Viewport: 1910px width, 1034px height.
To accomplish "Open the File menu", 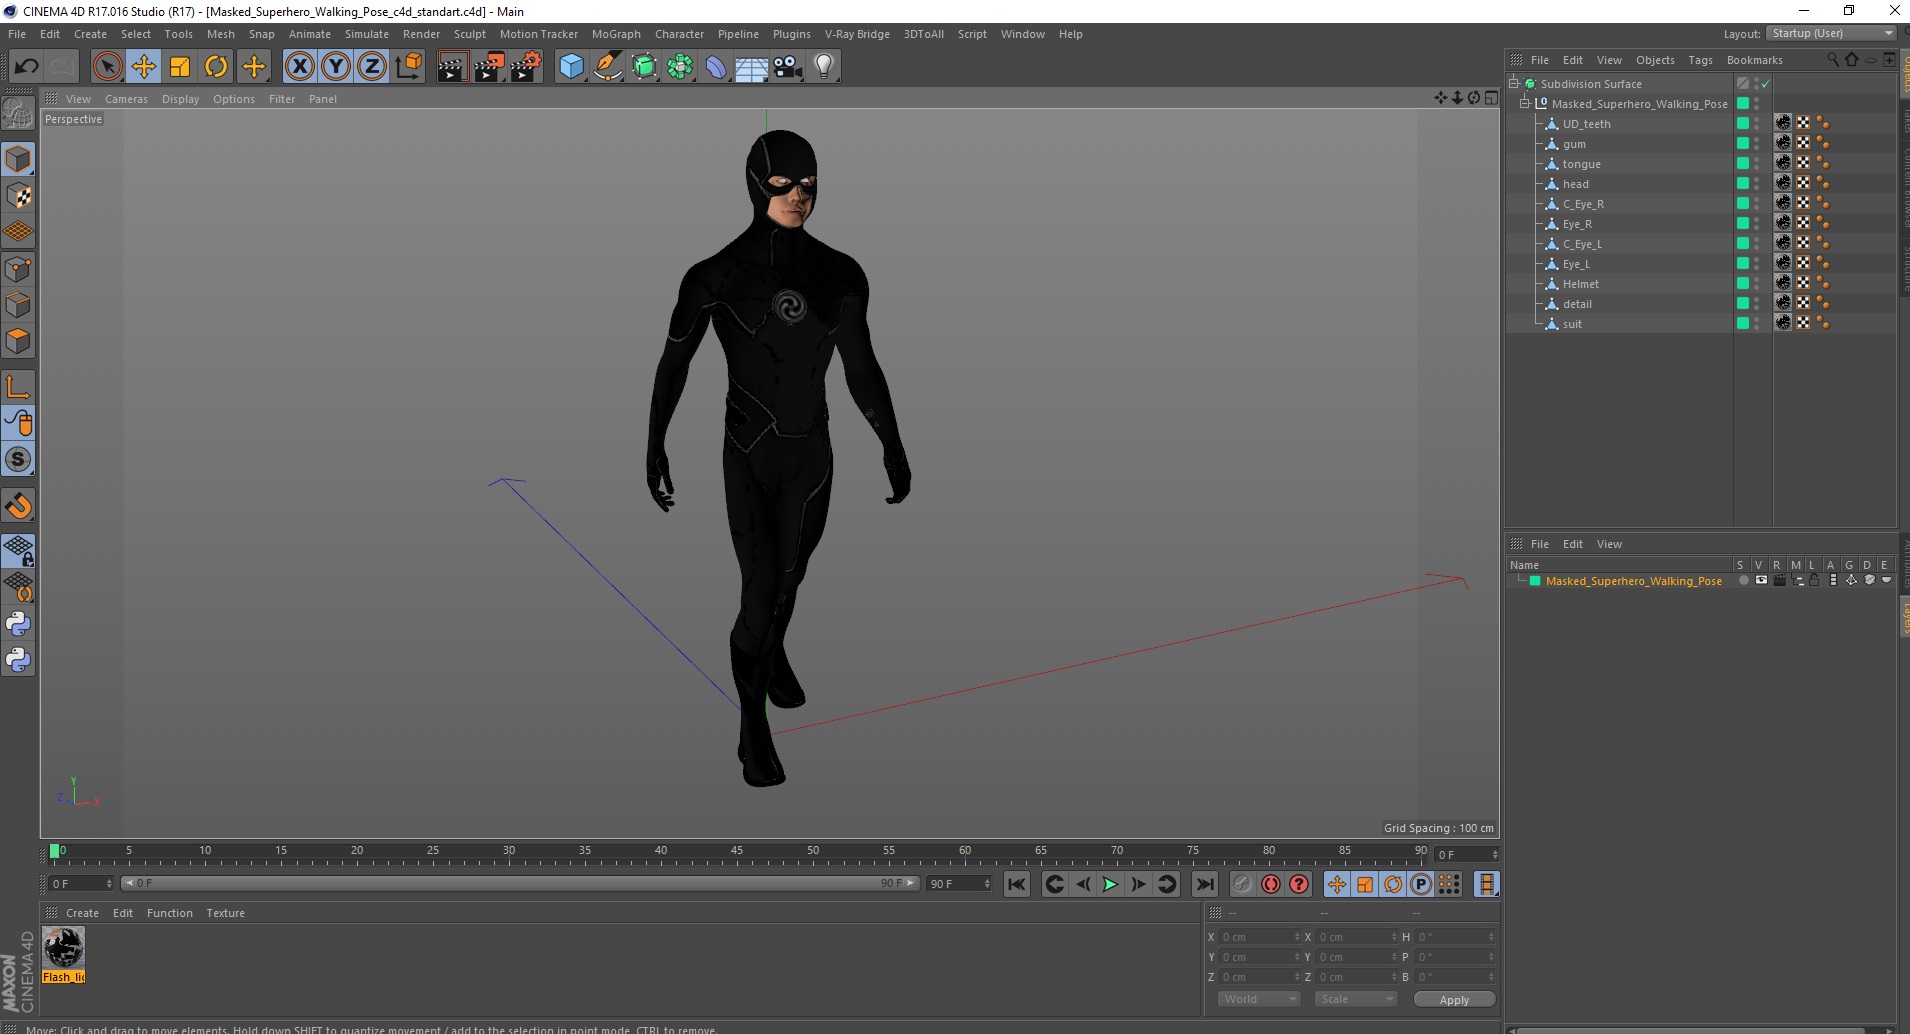I will 17,34.
